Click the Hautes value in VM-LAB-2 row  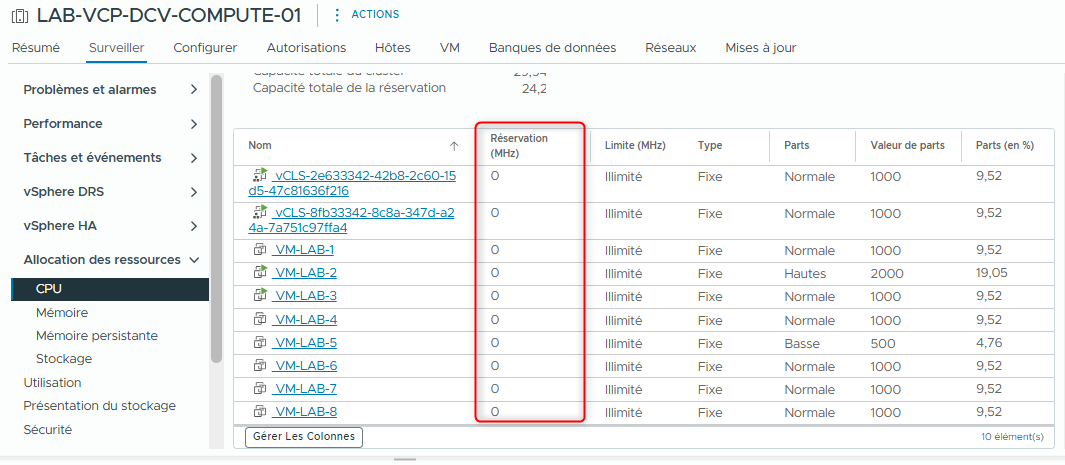click(x=805, y=274)
